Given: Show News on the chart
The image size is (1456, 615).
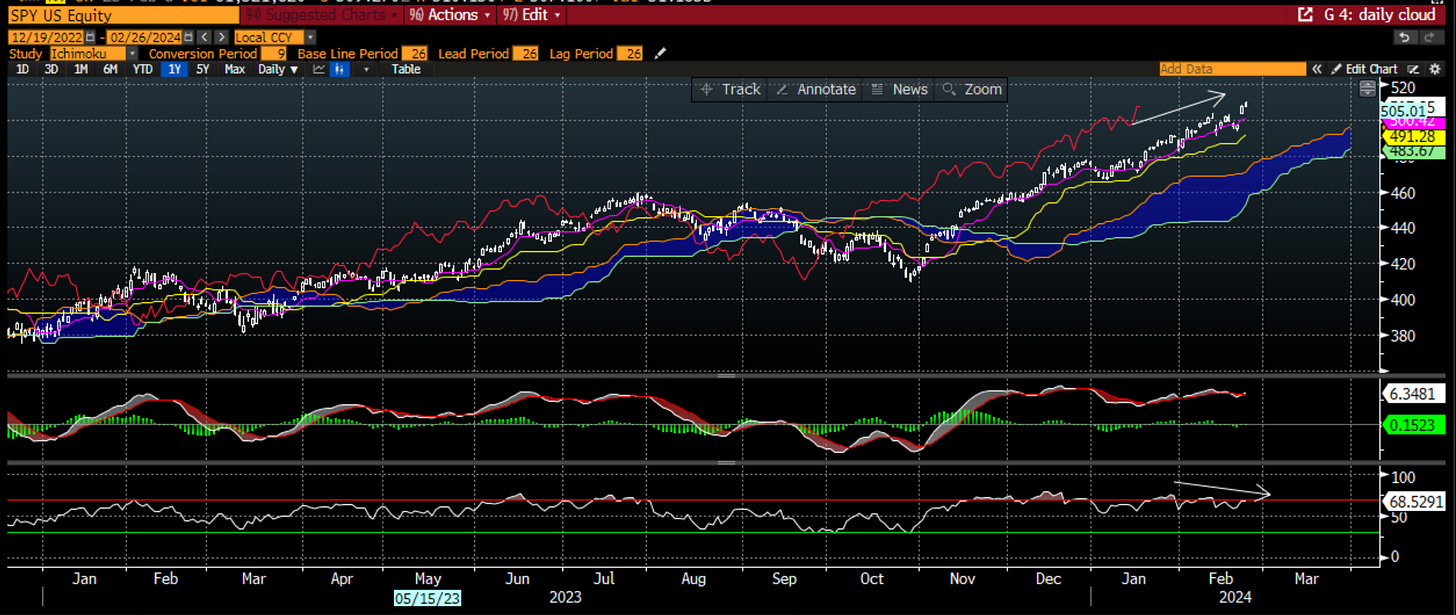Looking at the screenshot, I should pyautogui.click(x=899, y=89).
